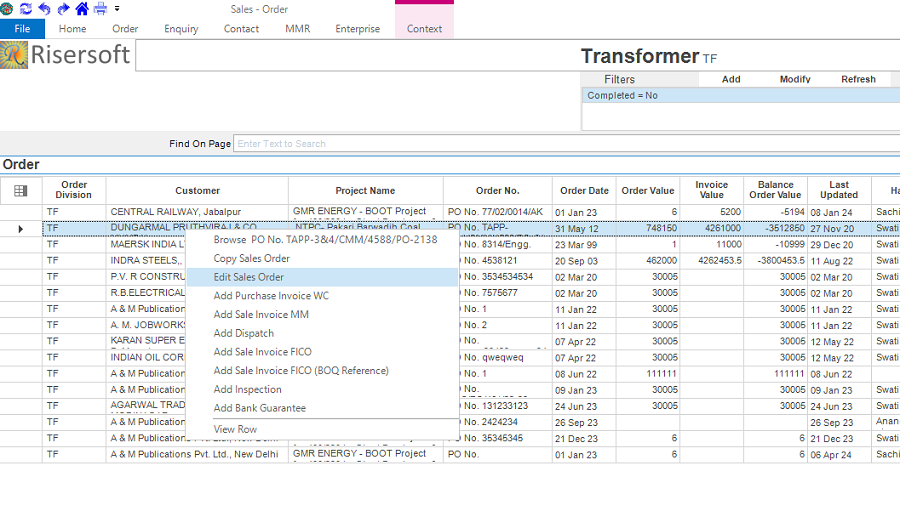Select the Enterprise tab
The image size is (900, 511).
click(358, 29)
